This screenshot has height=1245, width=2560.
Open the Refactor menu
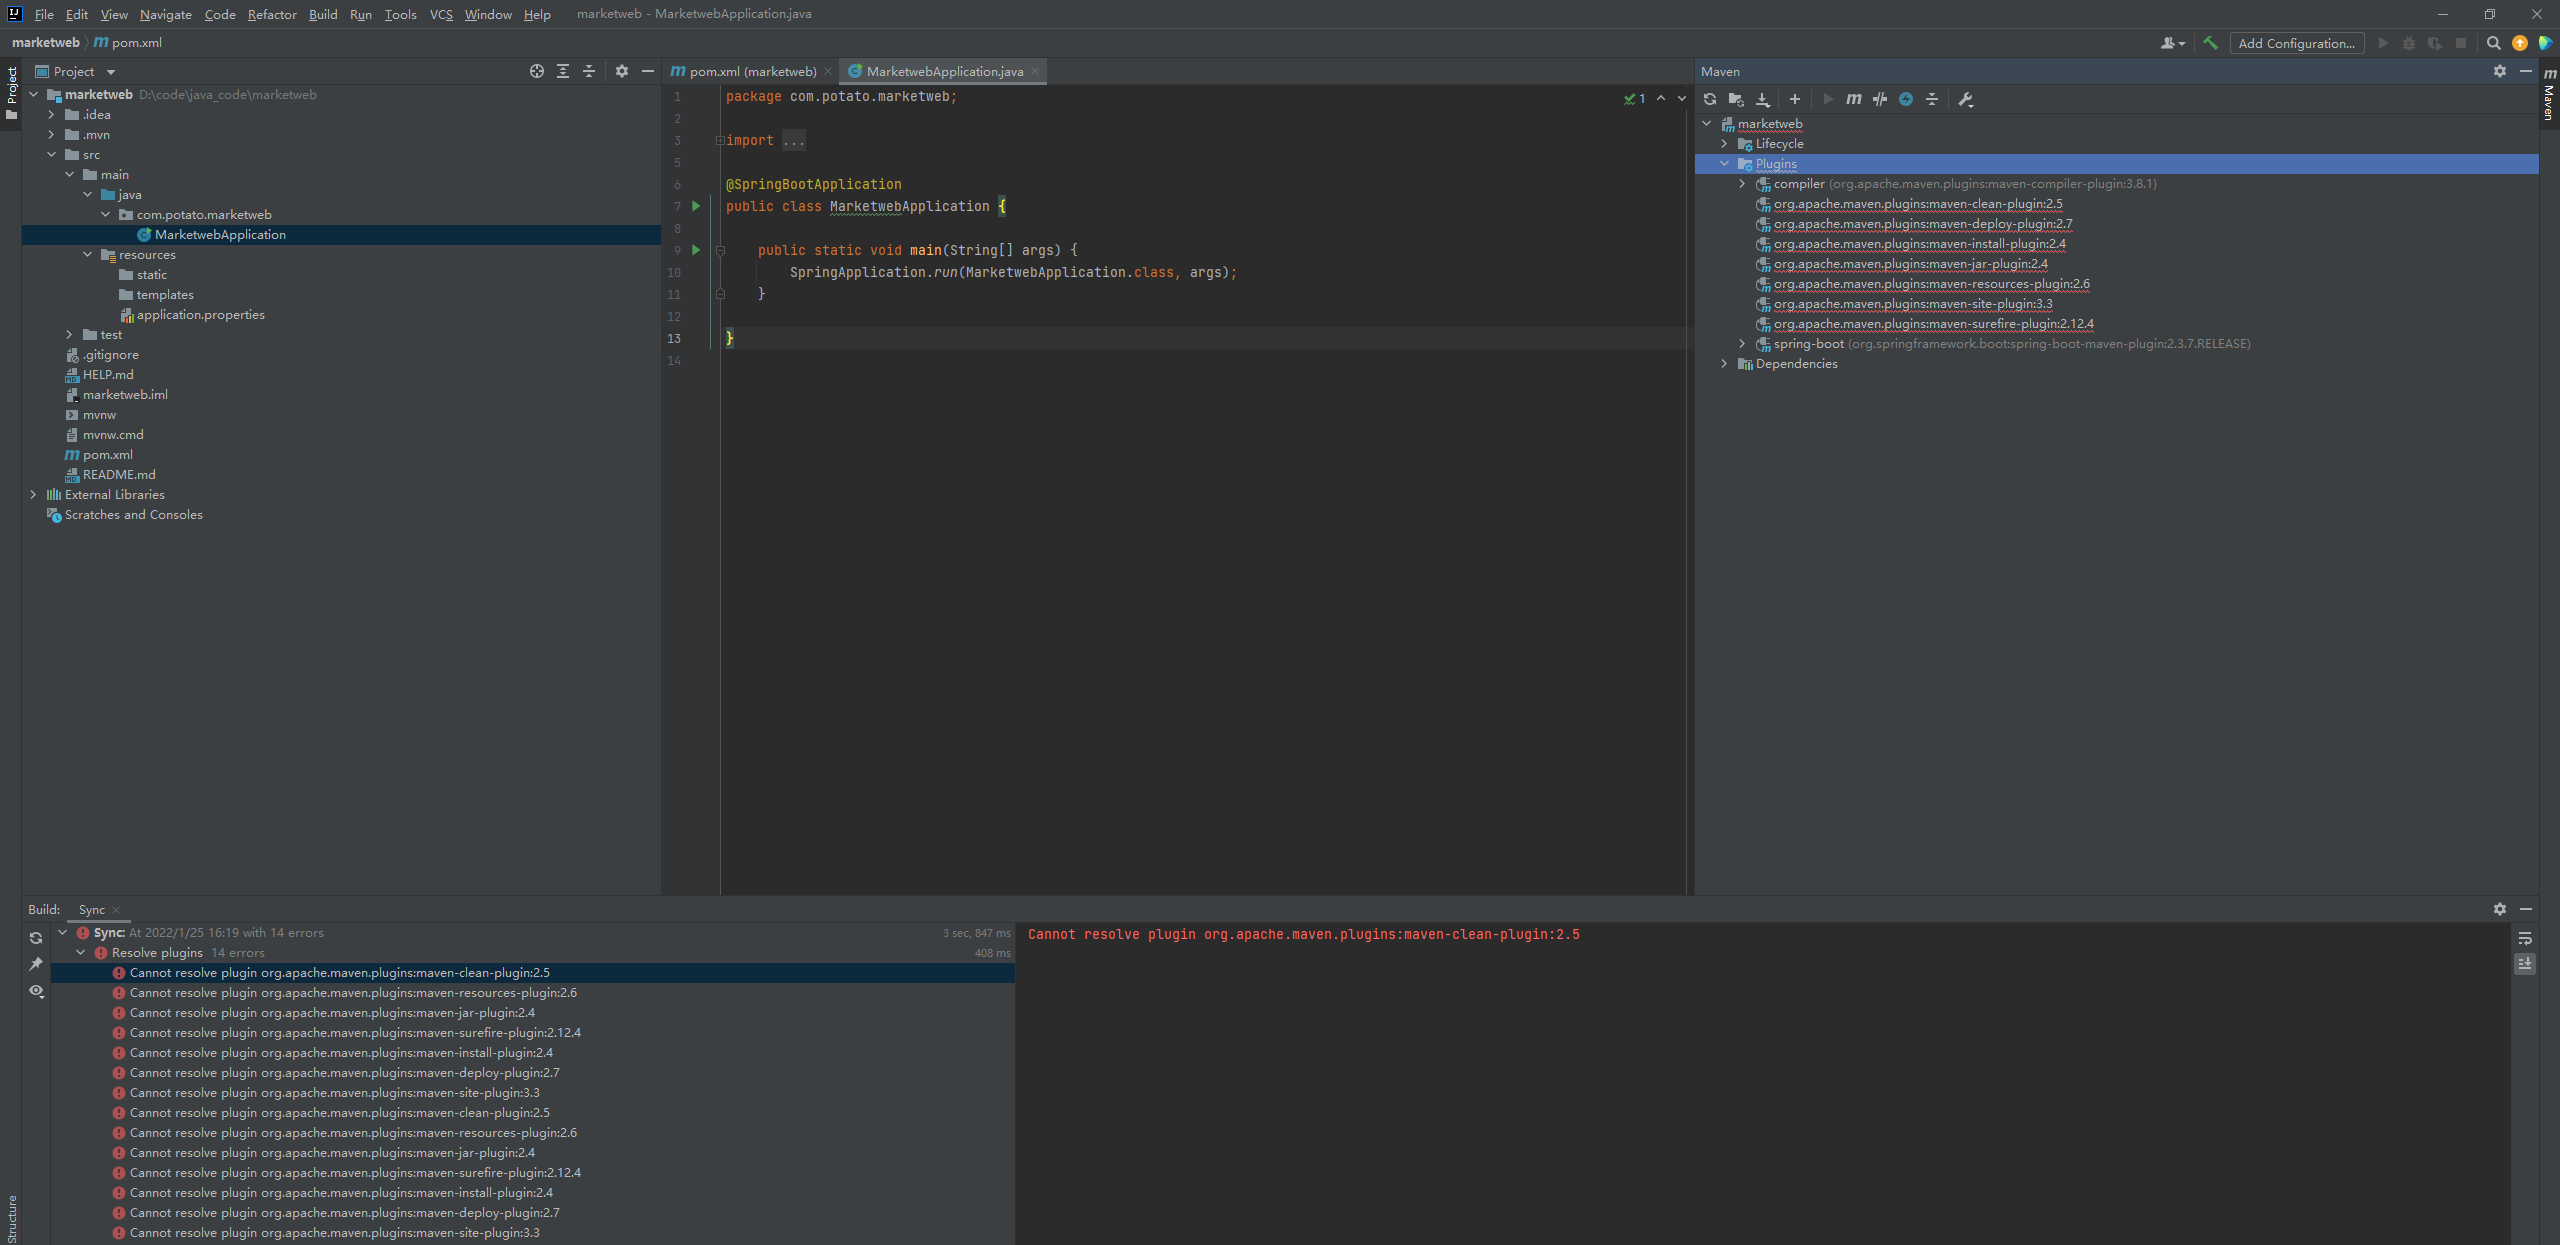coord(272,14)
